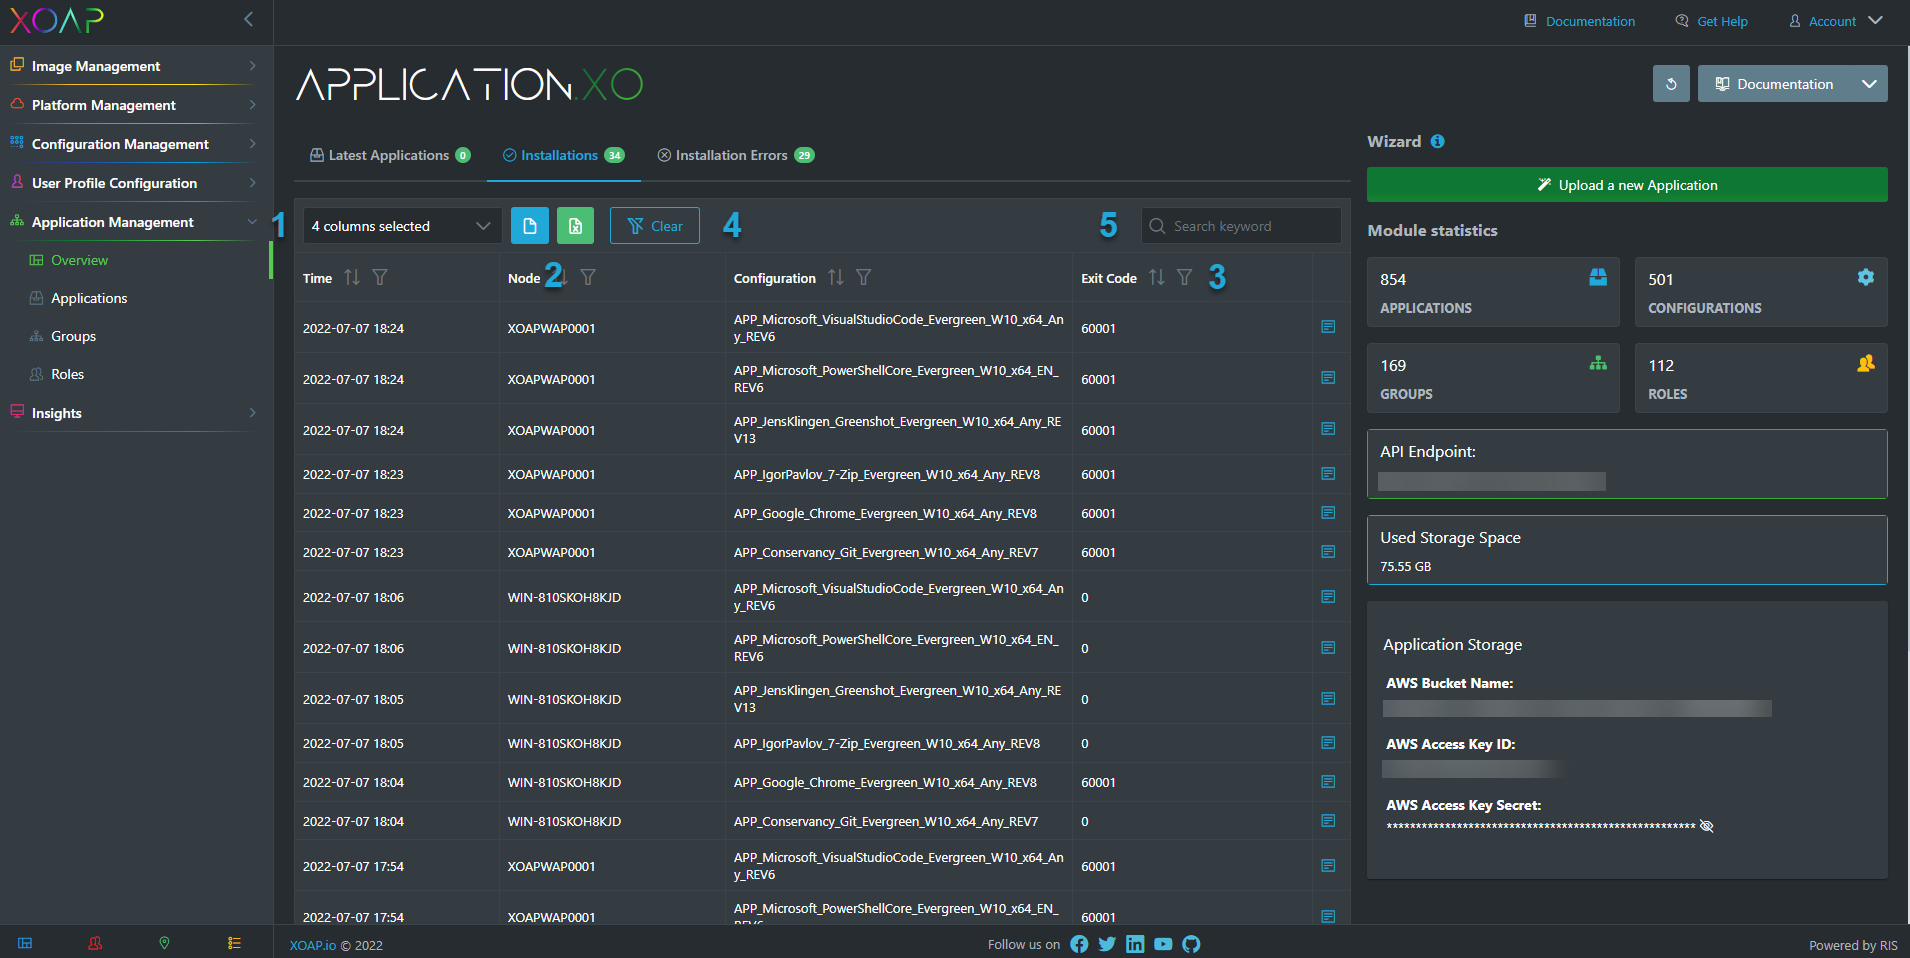Open the columns selected dropdown

tap(402, 226)
